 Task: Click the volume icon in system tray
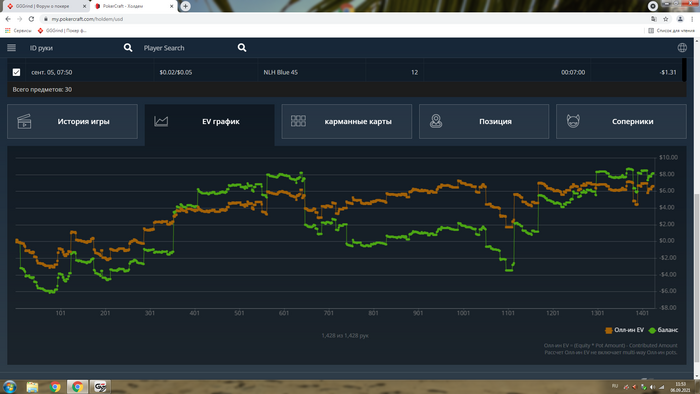point(652,387)
